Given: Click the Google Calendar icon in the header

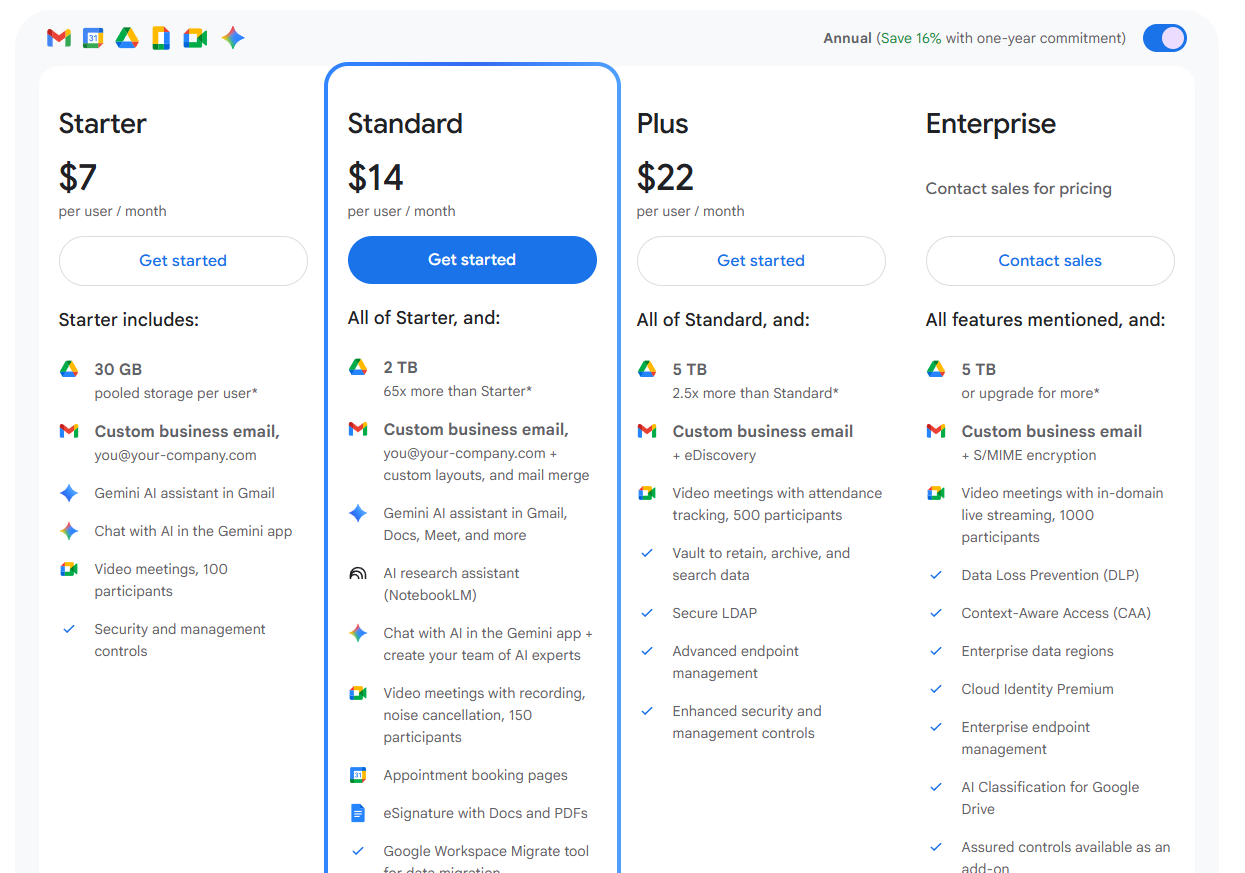Looking at the screenshot, I should (93, 38).
